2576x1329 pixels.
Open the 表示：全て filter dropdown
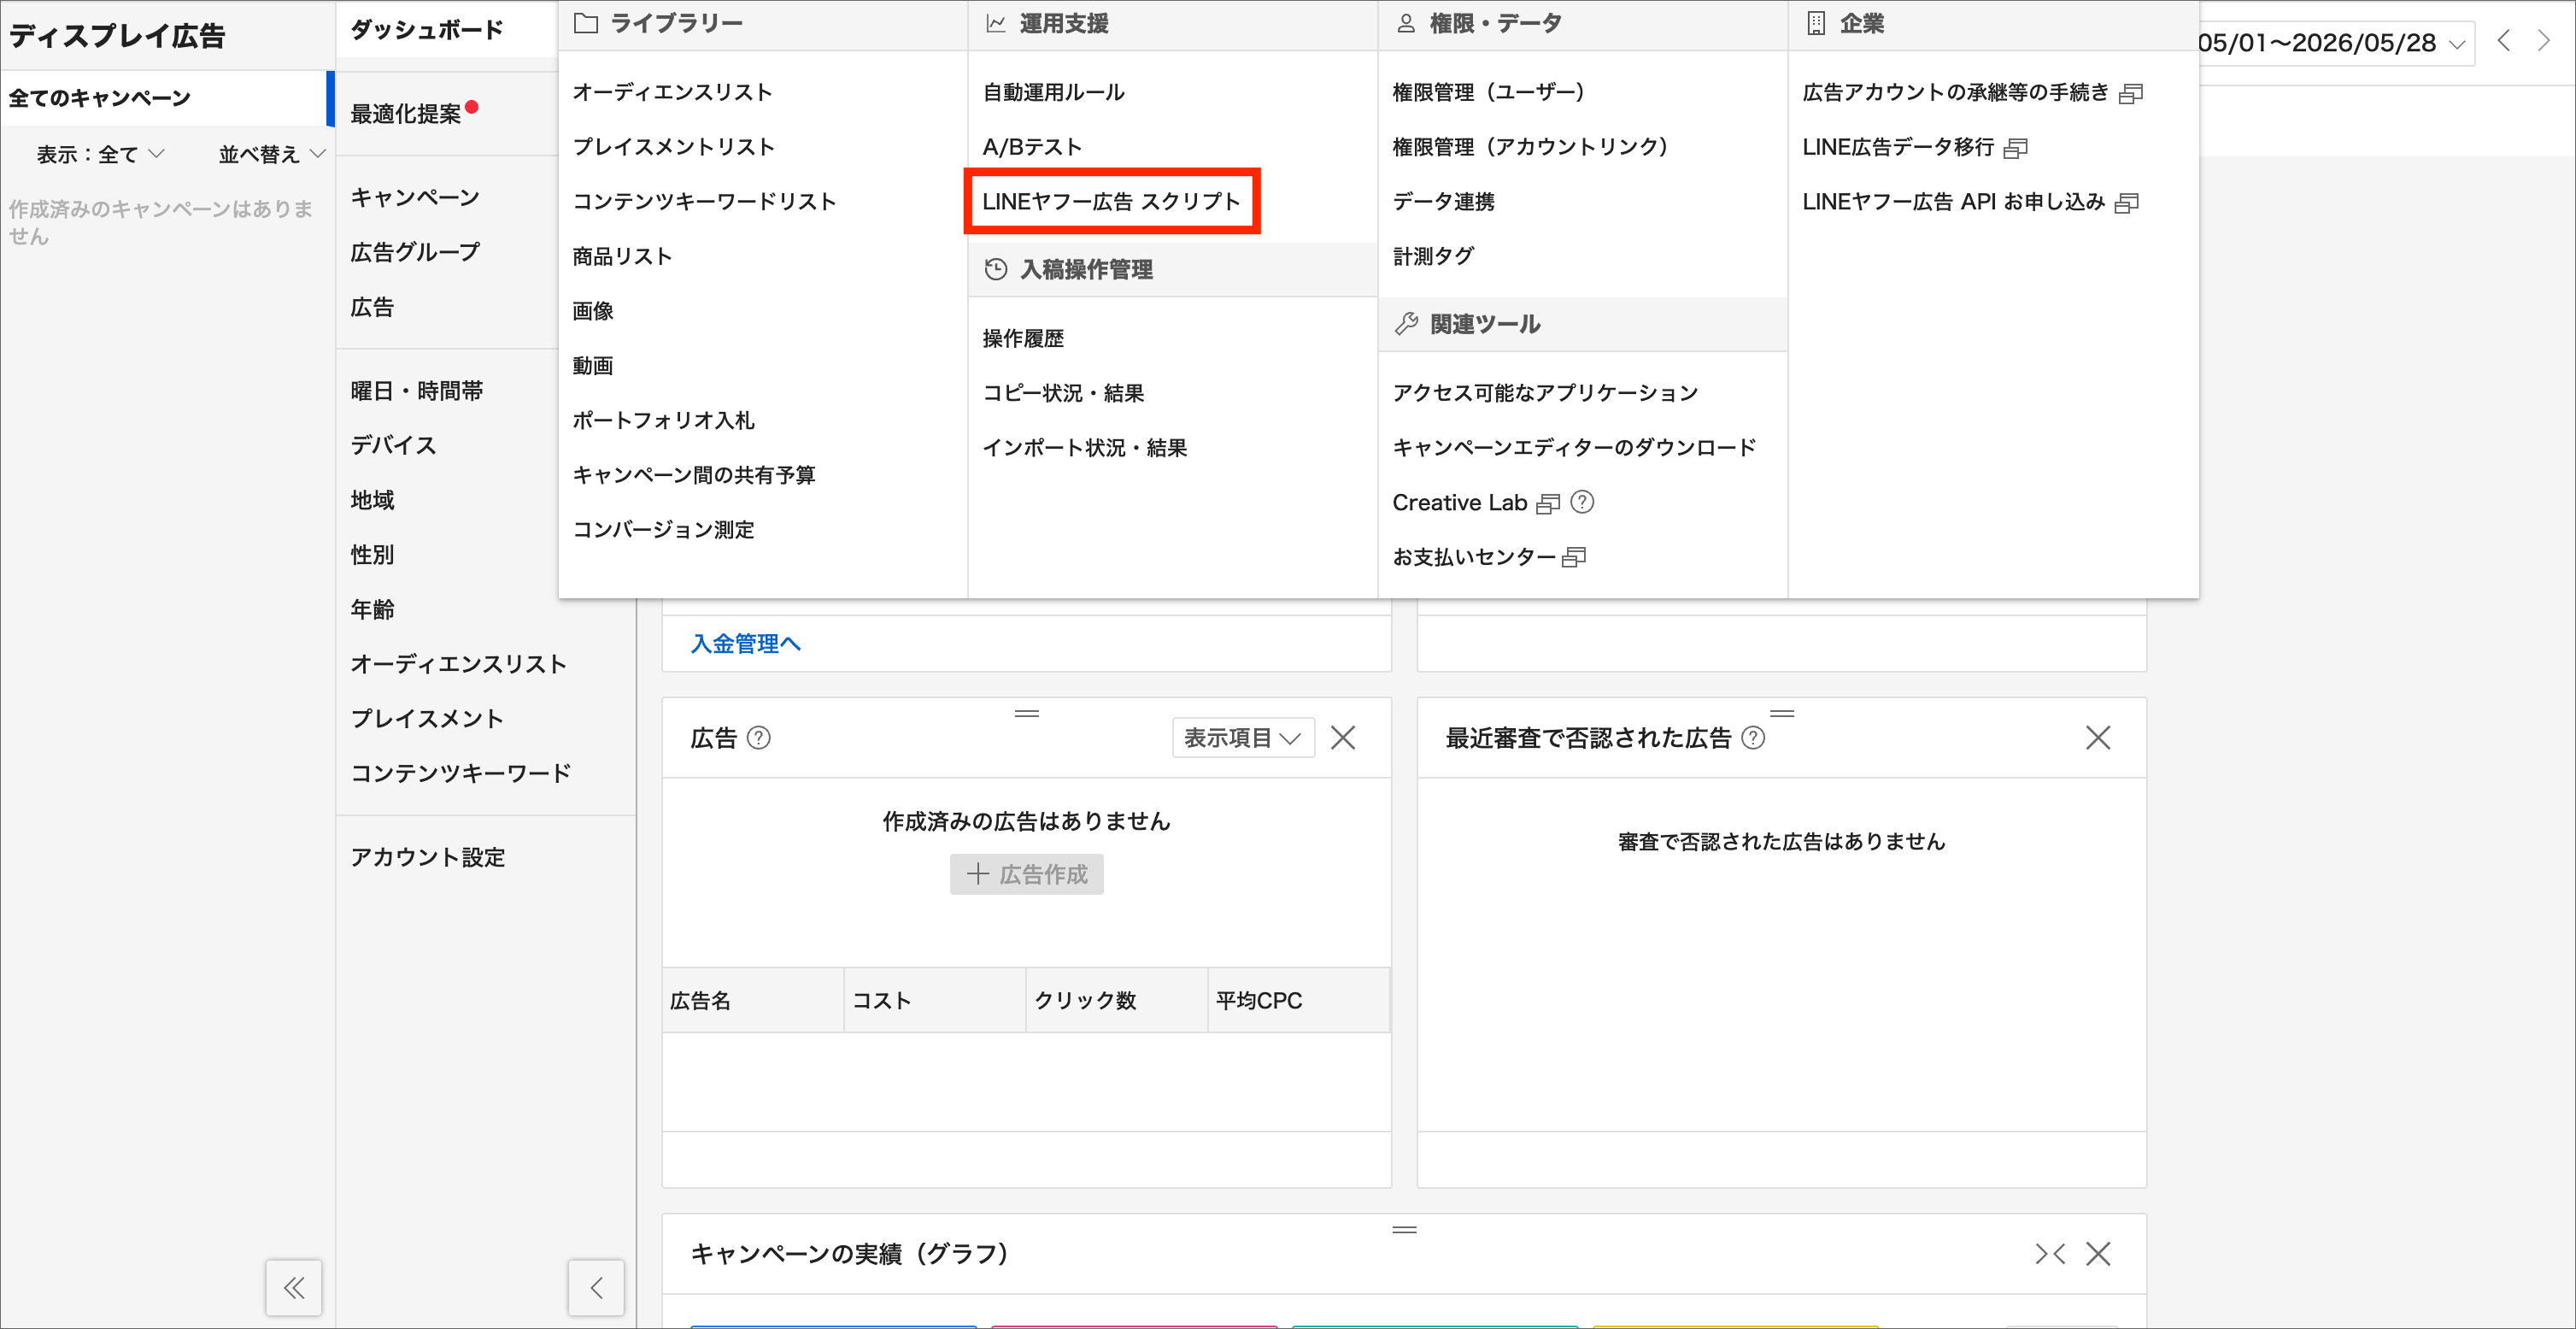point(100,154)
